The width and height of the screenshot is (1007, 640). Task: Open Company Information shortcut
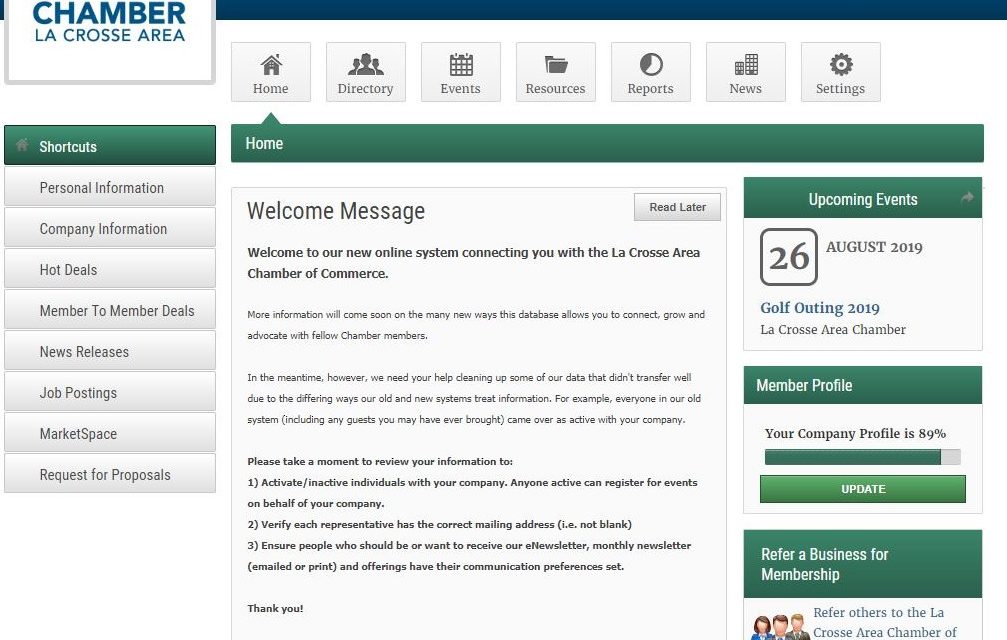[x=110, y=228]
